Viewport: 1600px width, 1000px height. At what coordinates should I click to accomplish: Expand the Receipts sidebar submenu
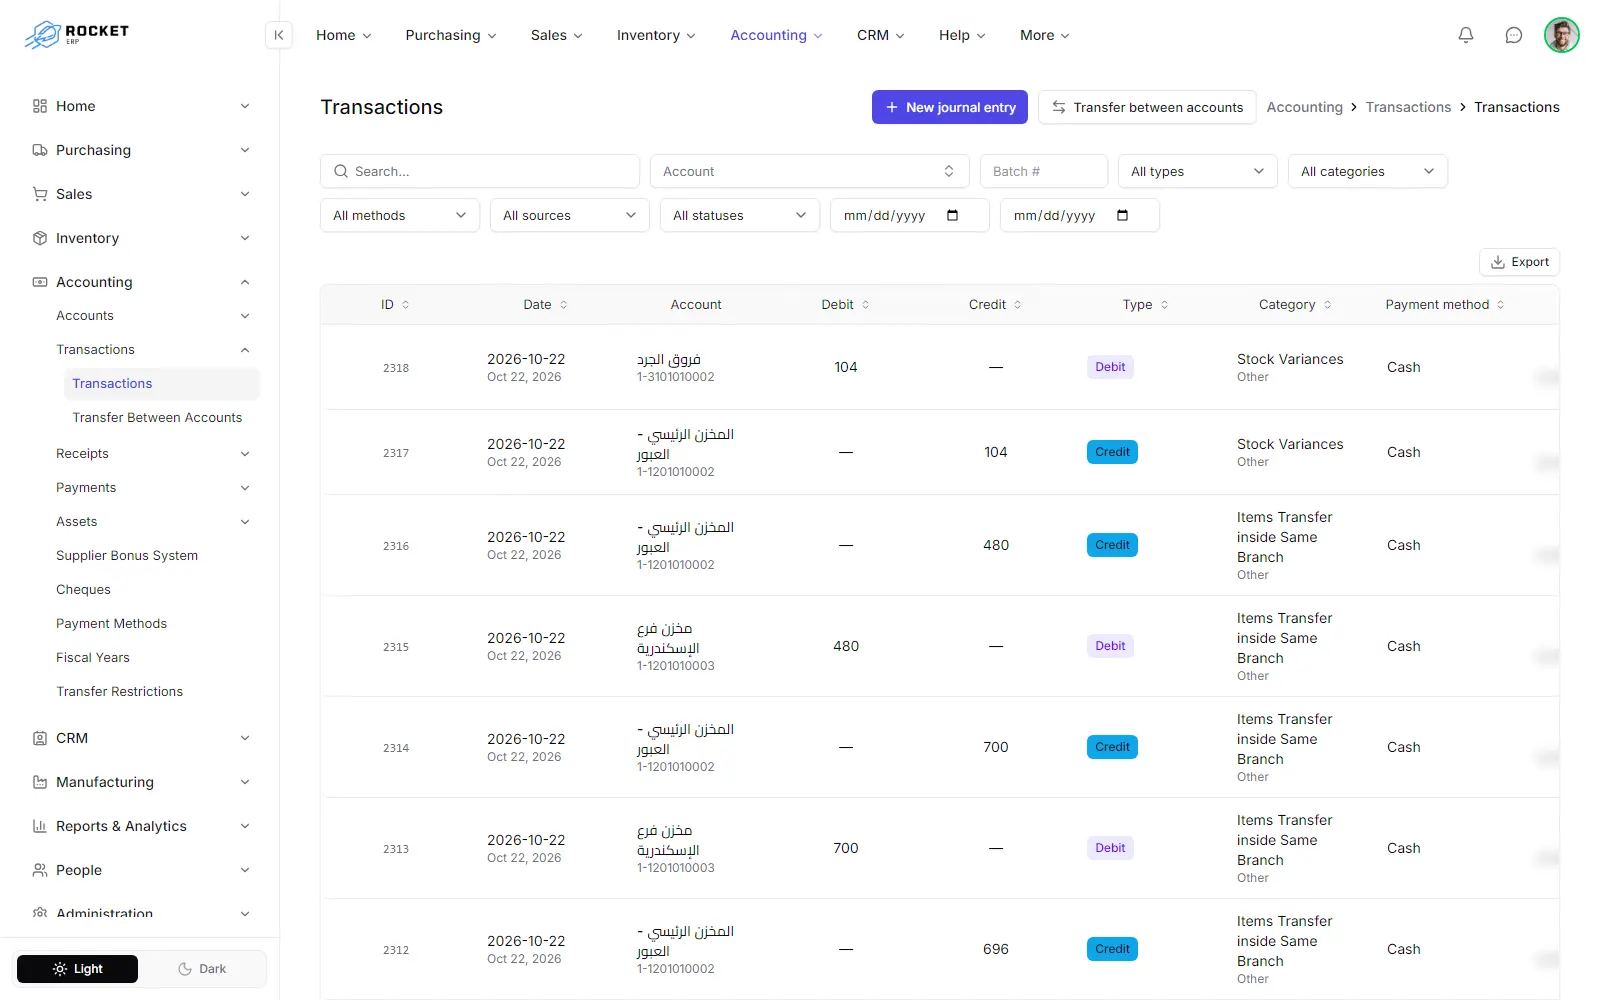click(x=152, y=454)
